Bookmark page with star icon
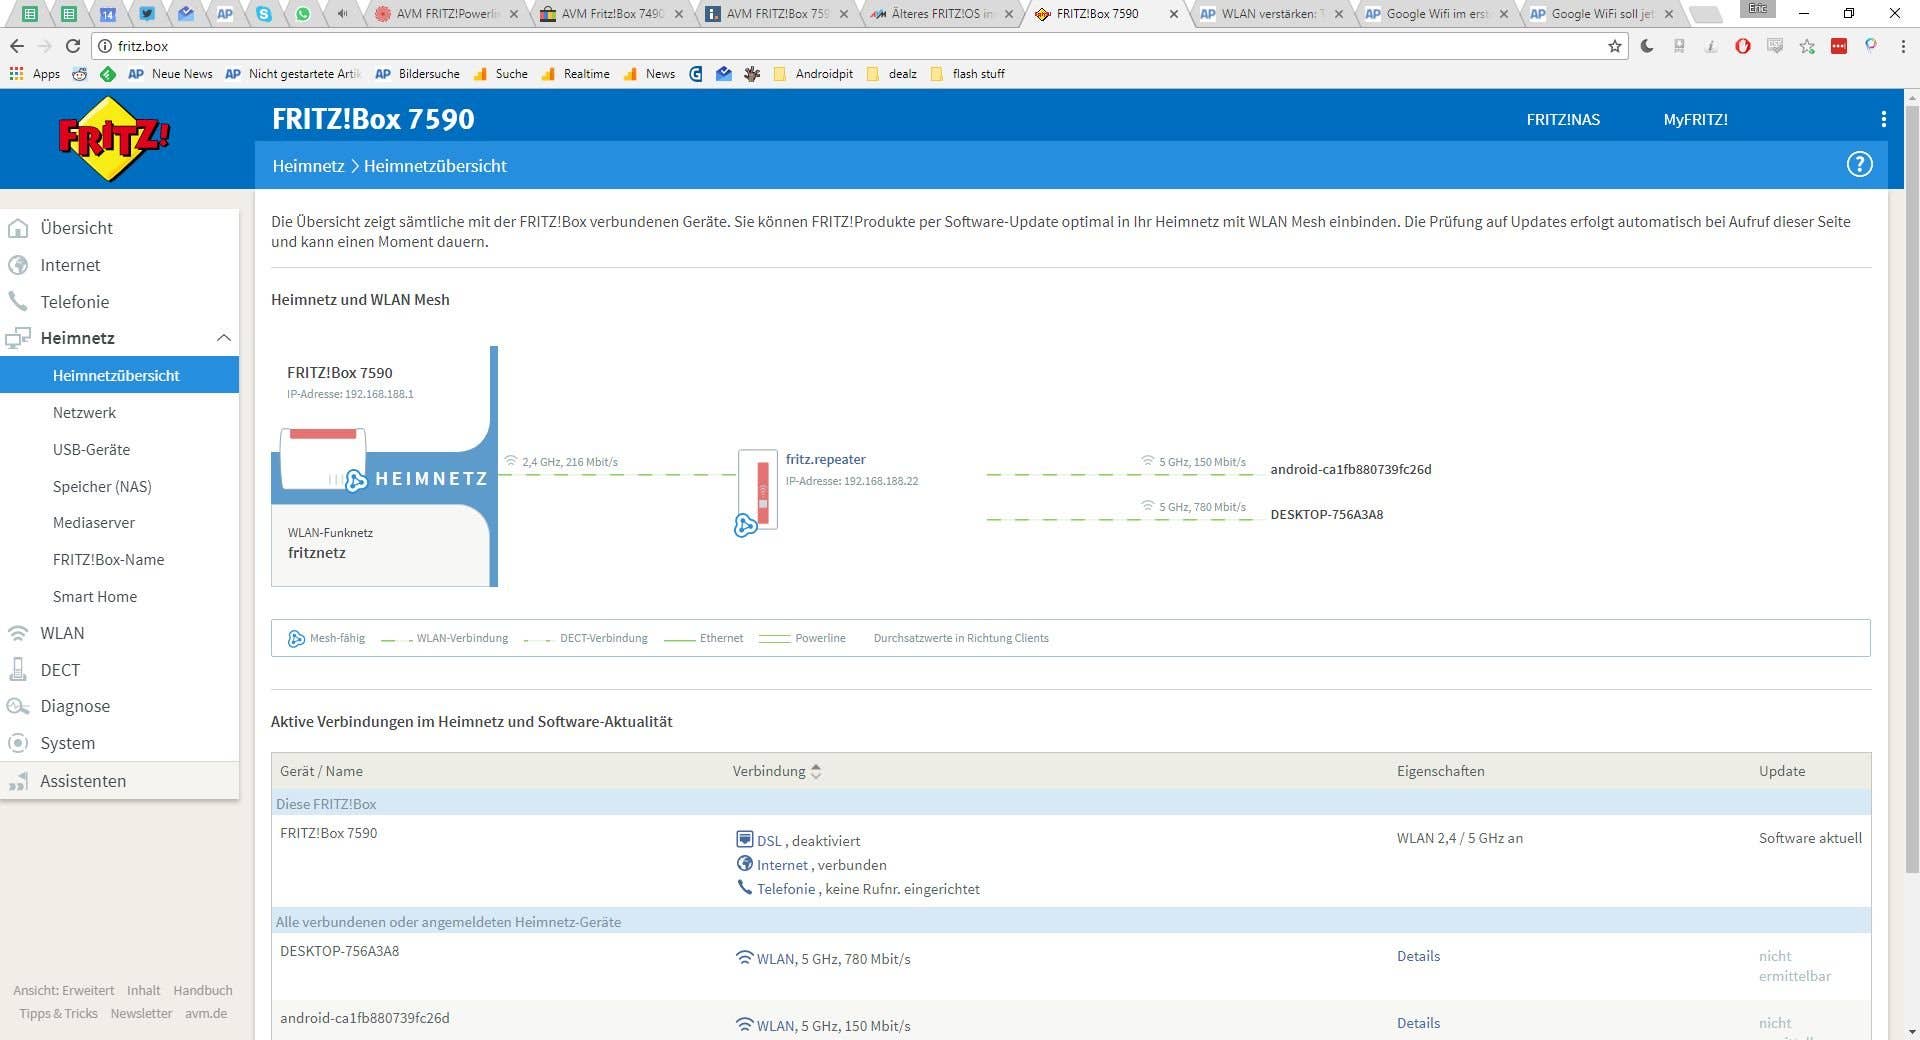 tap(1614, 46)
